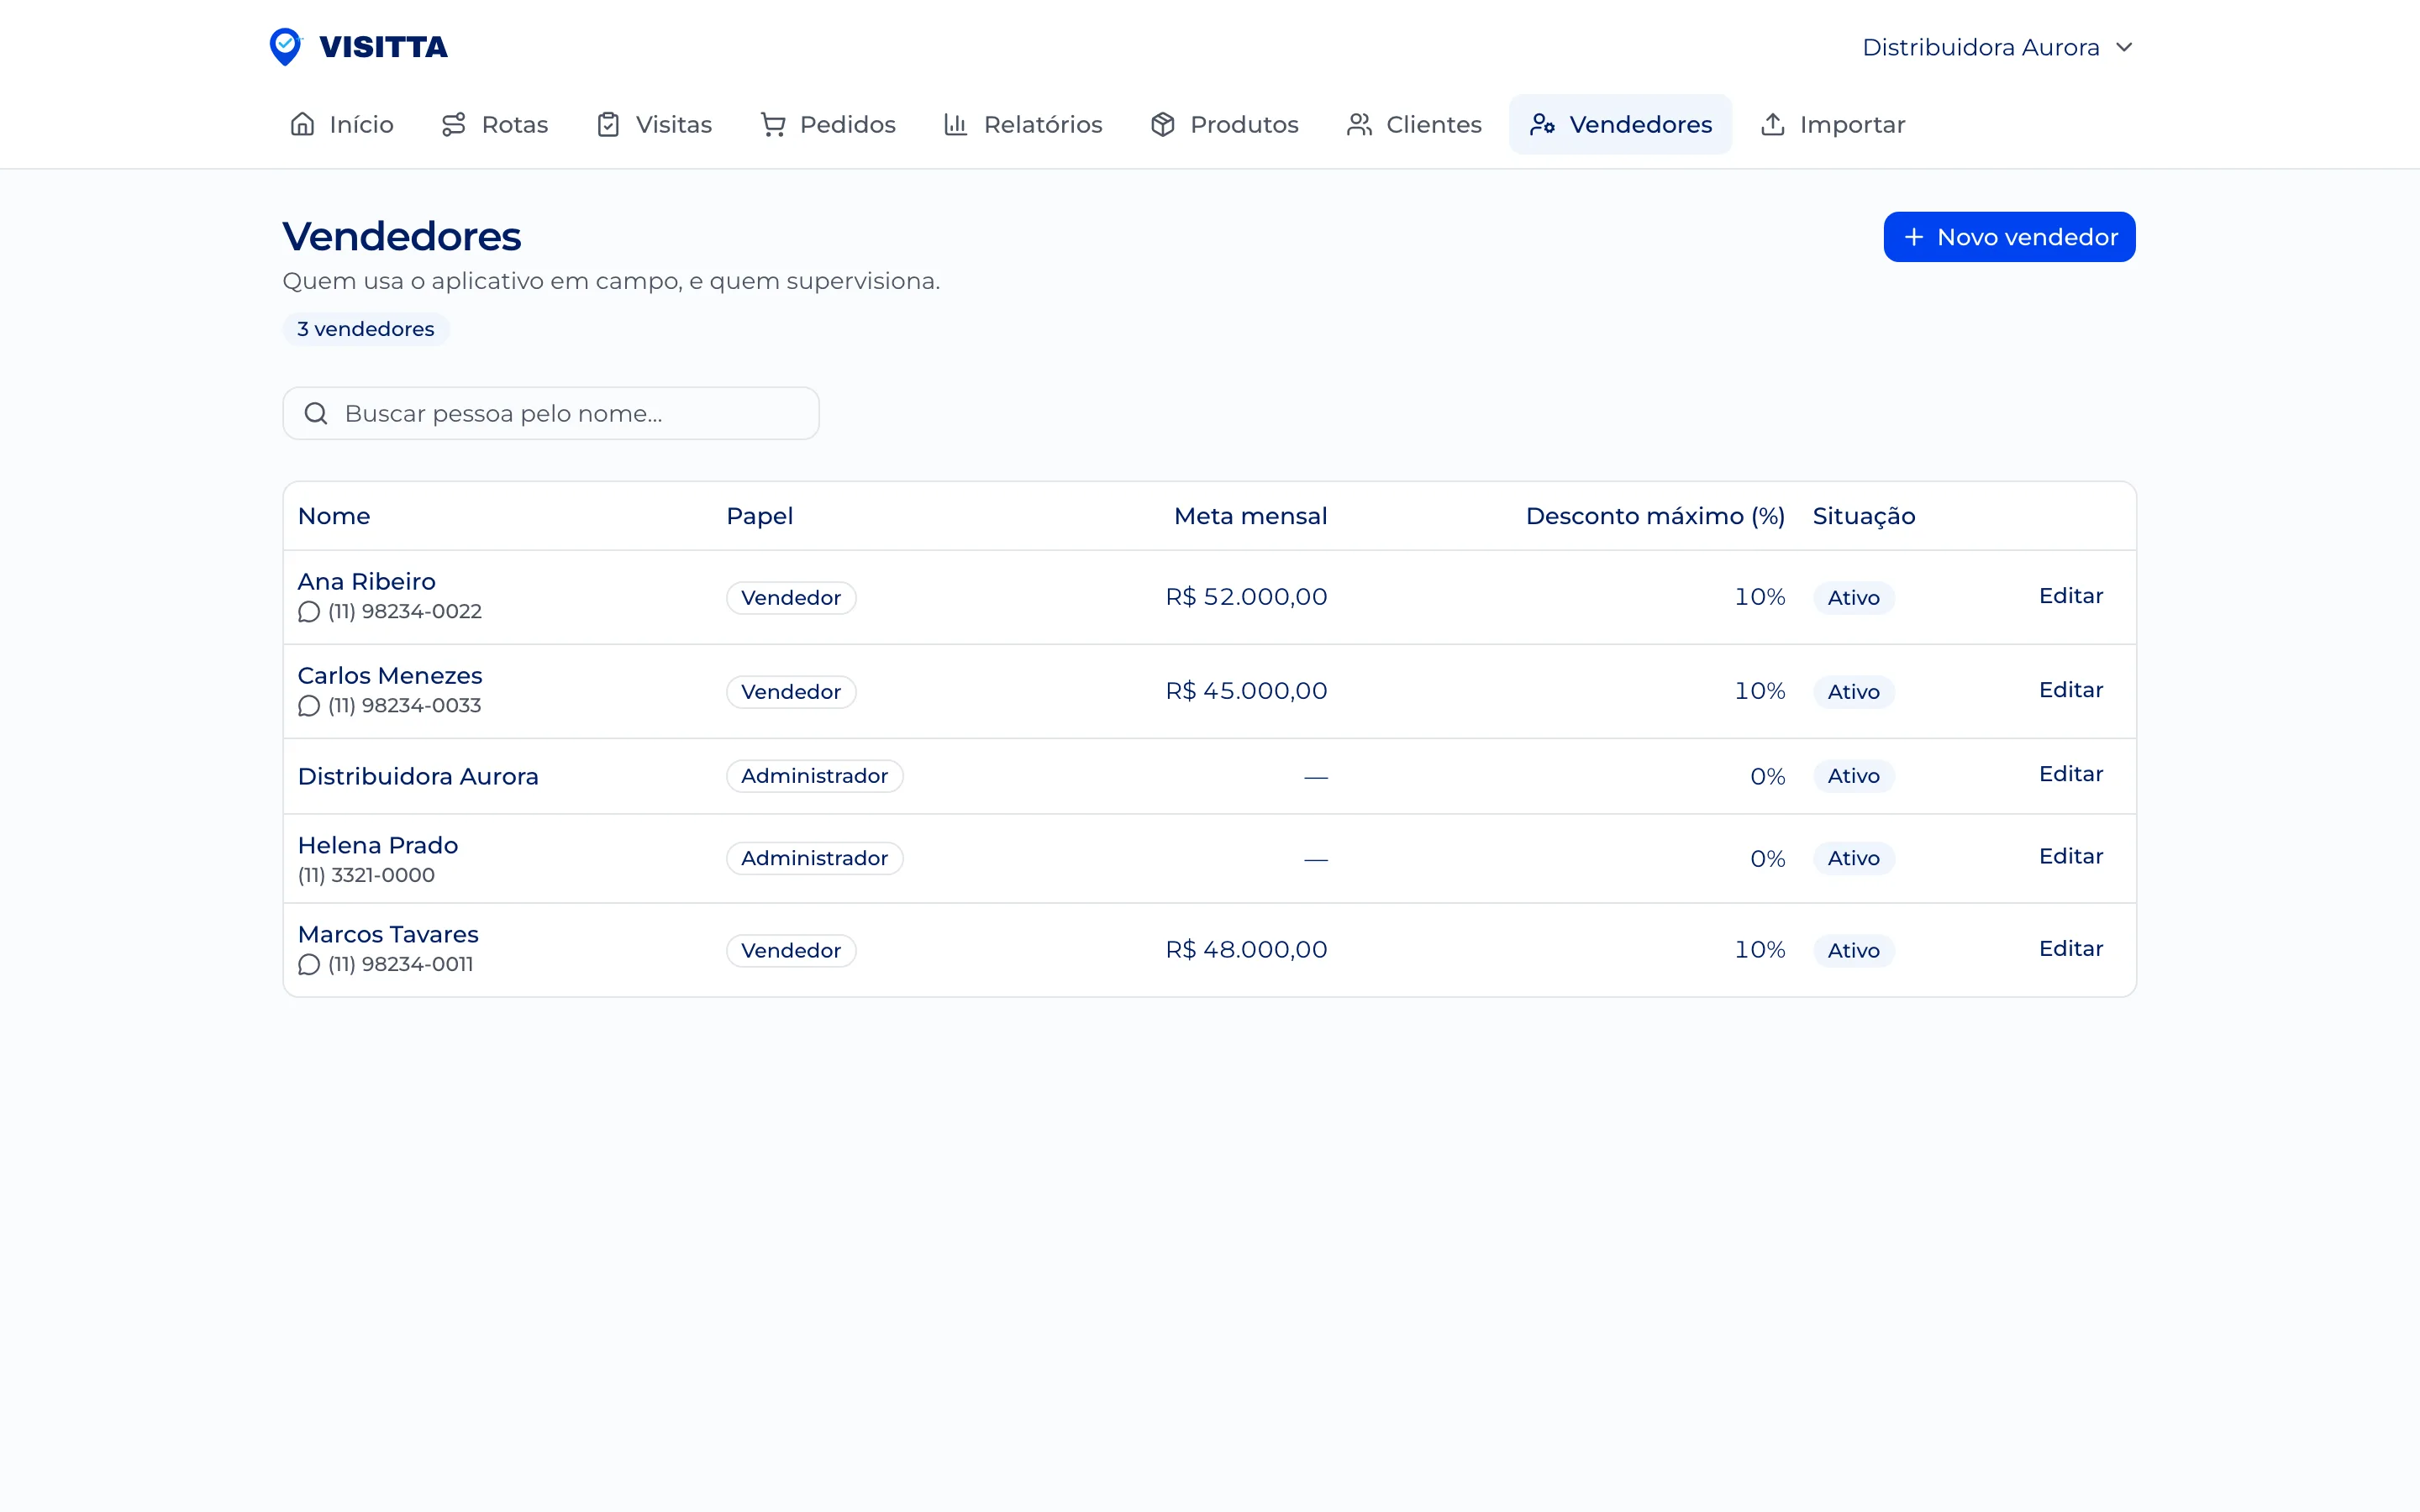The image size is (2420, 1512).
Task: Click Helena Prado's Administrador badge
Action: (x=814, y=858)
